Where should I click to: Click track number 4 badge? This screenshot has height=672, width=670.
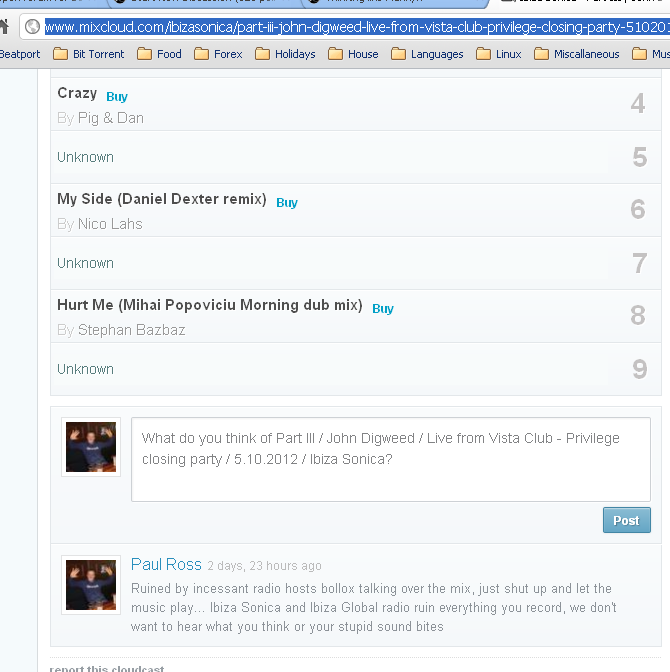pos(638,103)
